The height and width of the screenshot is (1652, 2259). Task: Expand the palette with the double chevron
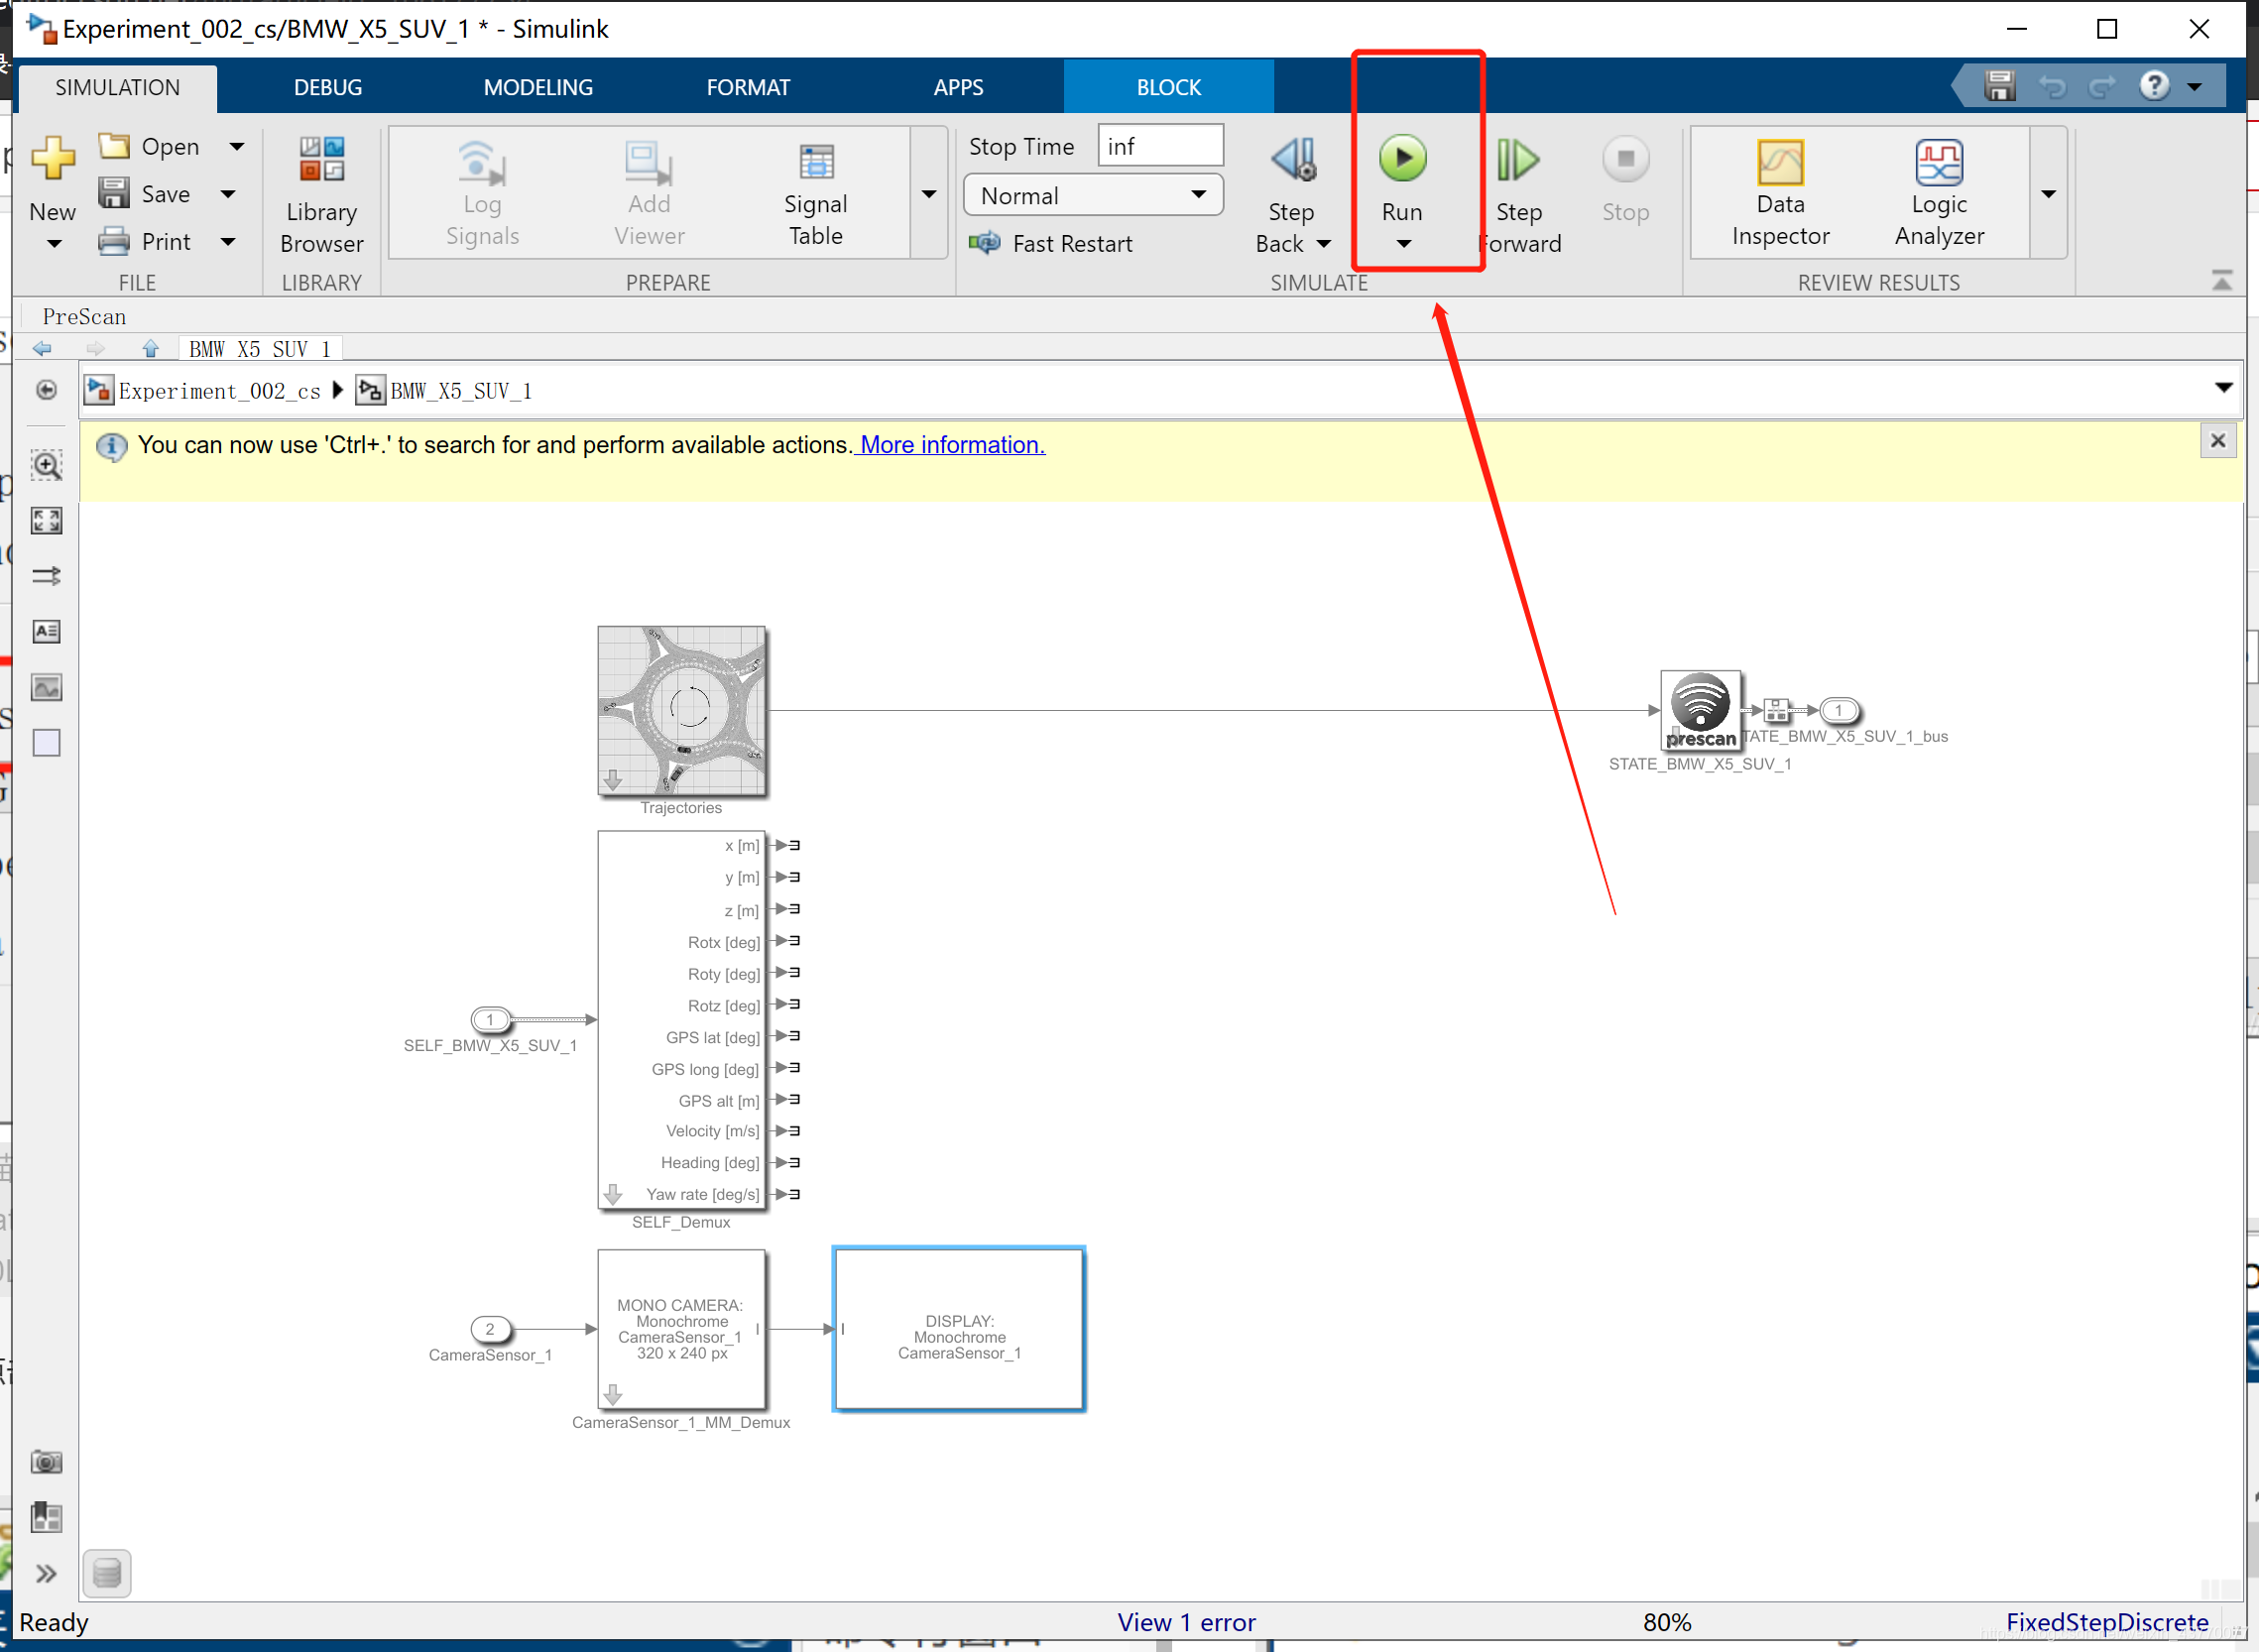(x=46, y=1574)
